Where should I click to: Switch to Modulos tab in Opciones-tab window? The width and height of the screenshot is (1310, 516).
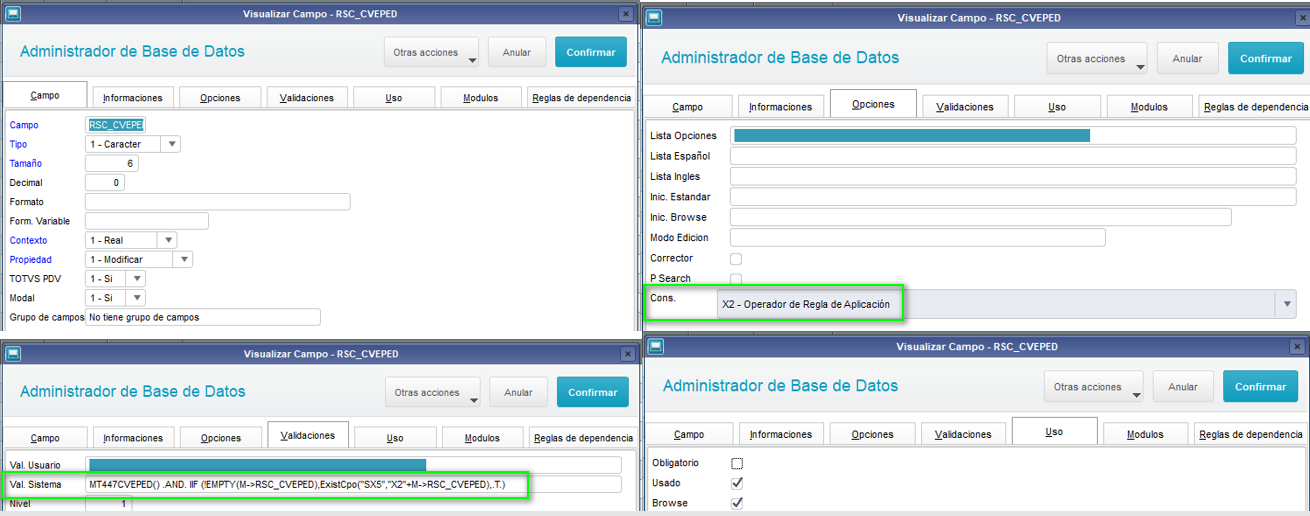click(x=1149, y=107)
